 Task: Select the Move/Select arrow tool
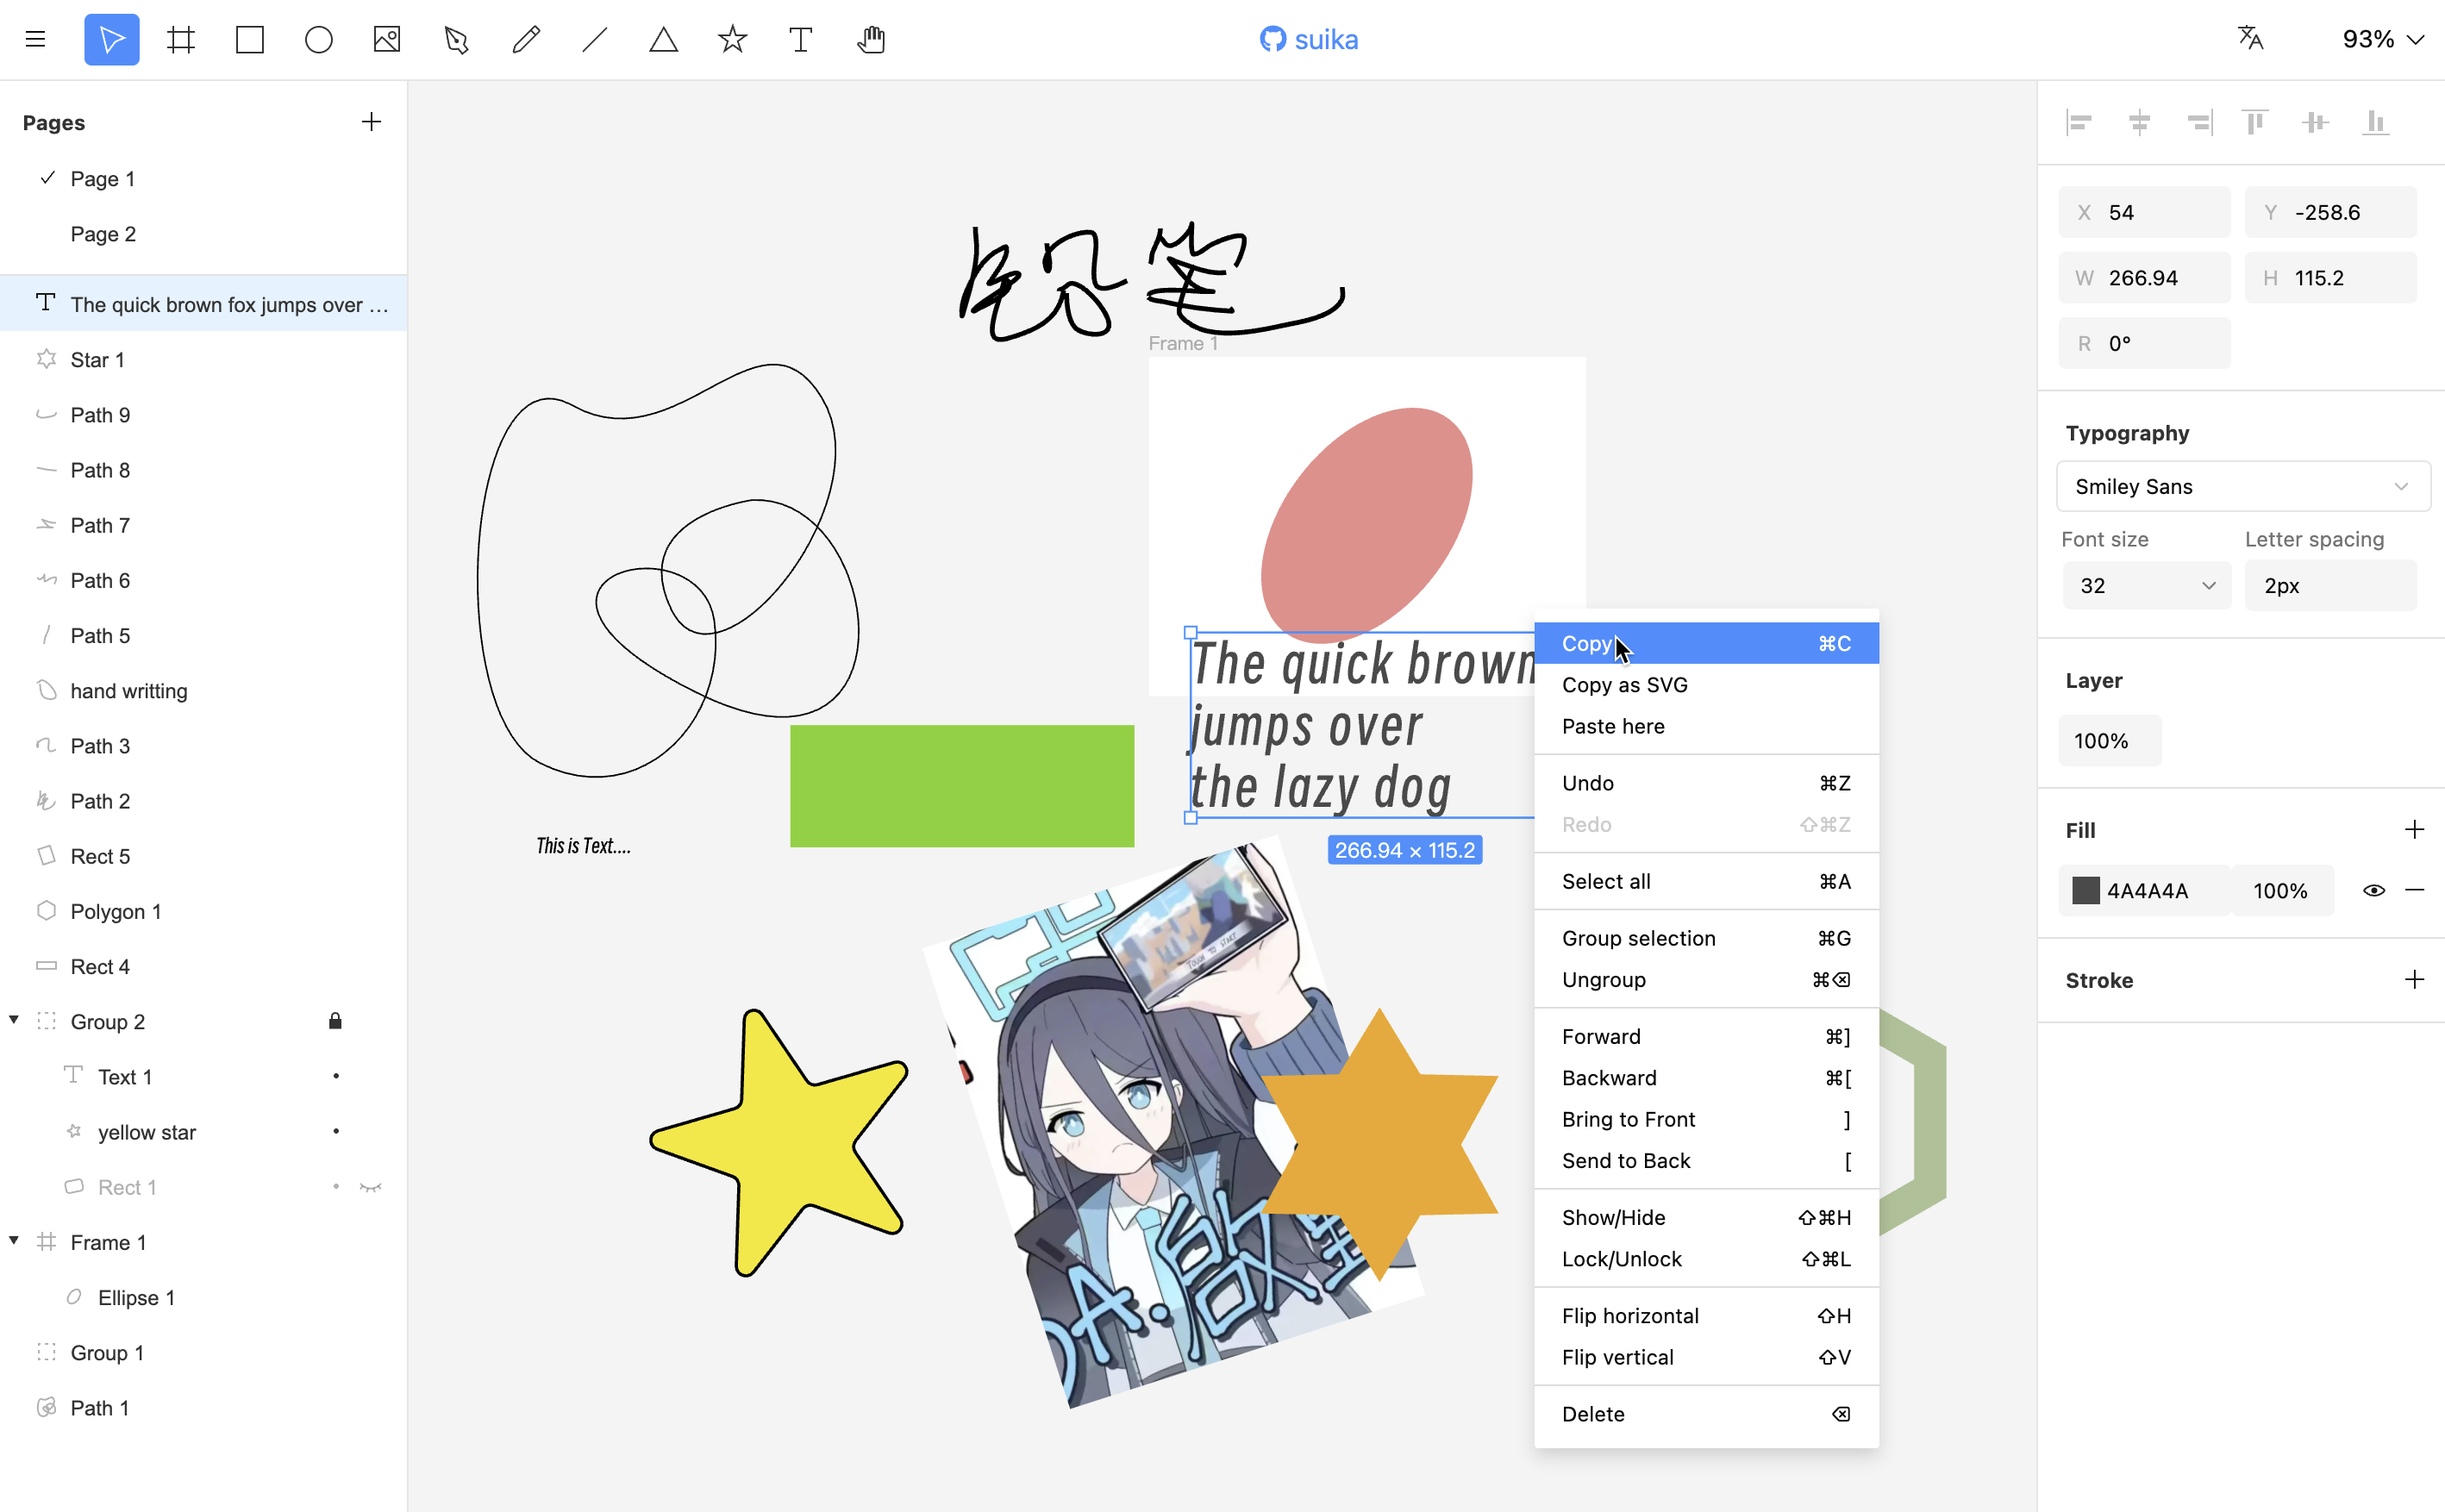click(x=112, y=39)
